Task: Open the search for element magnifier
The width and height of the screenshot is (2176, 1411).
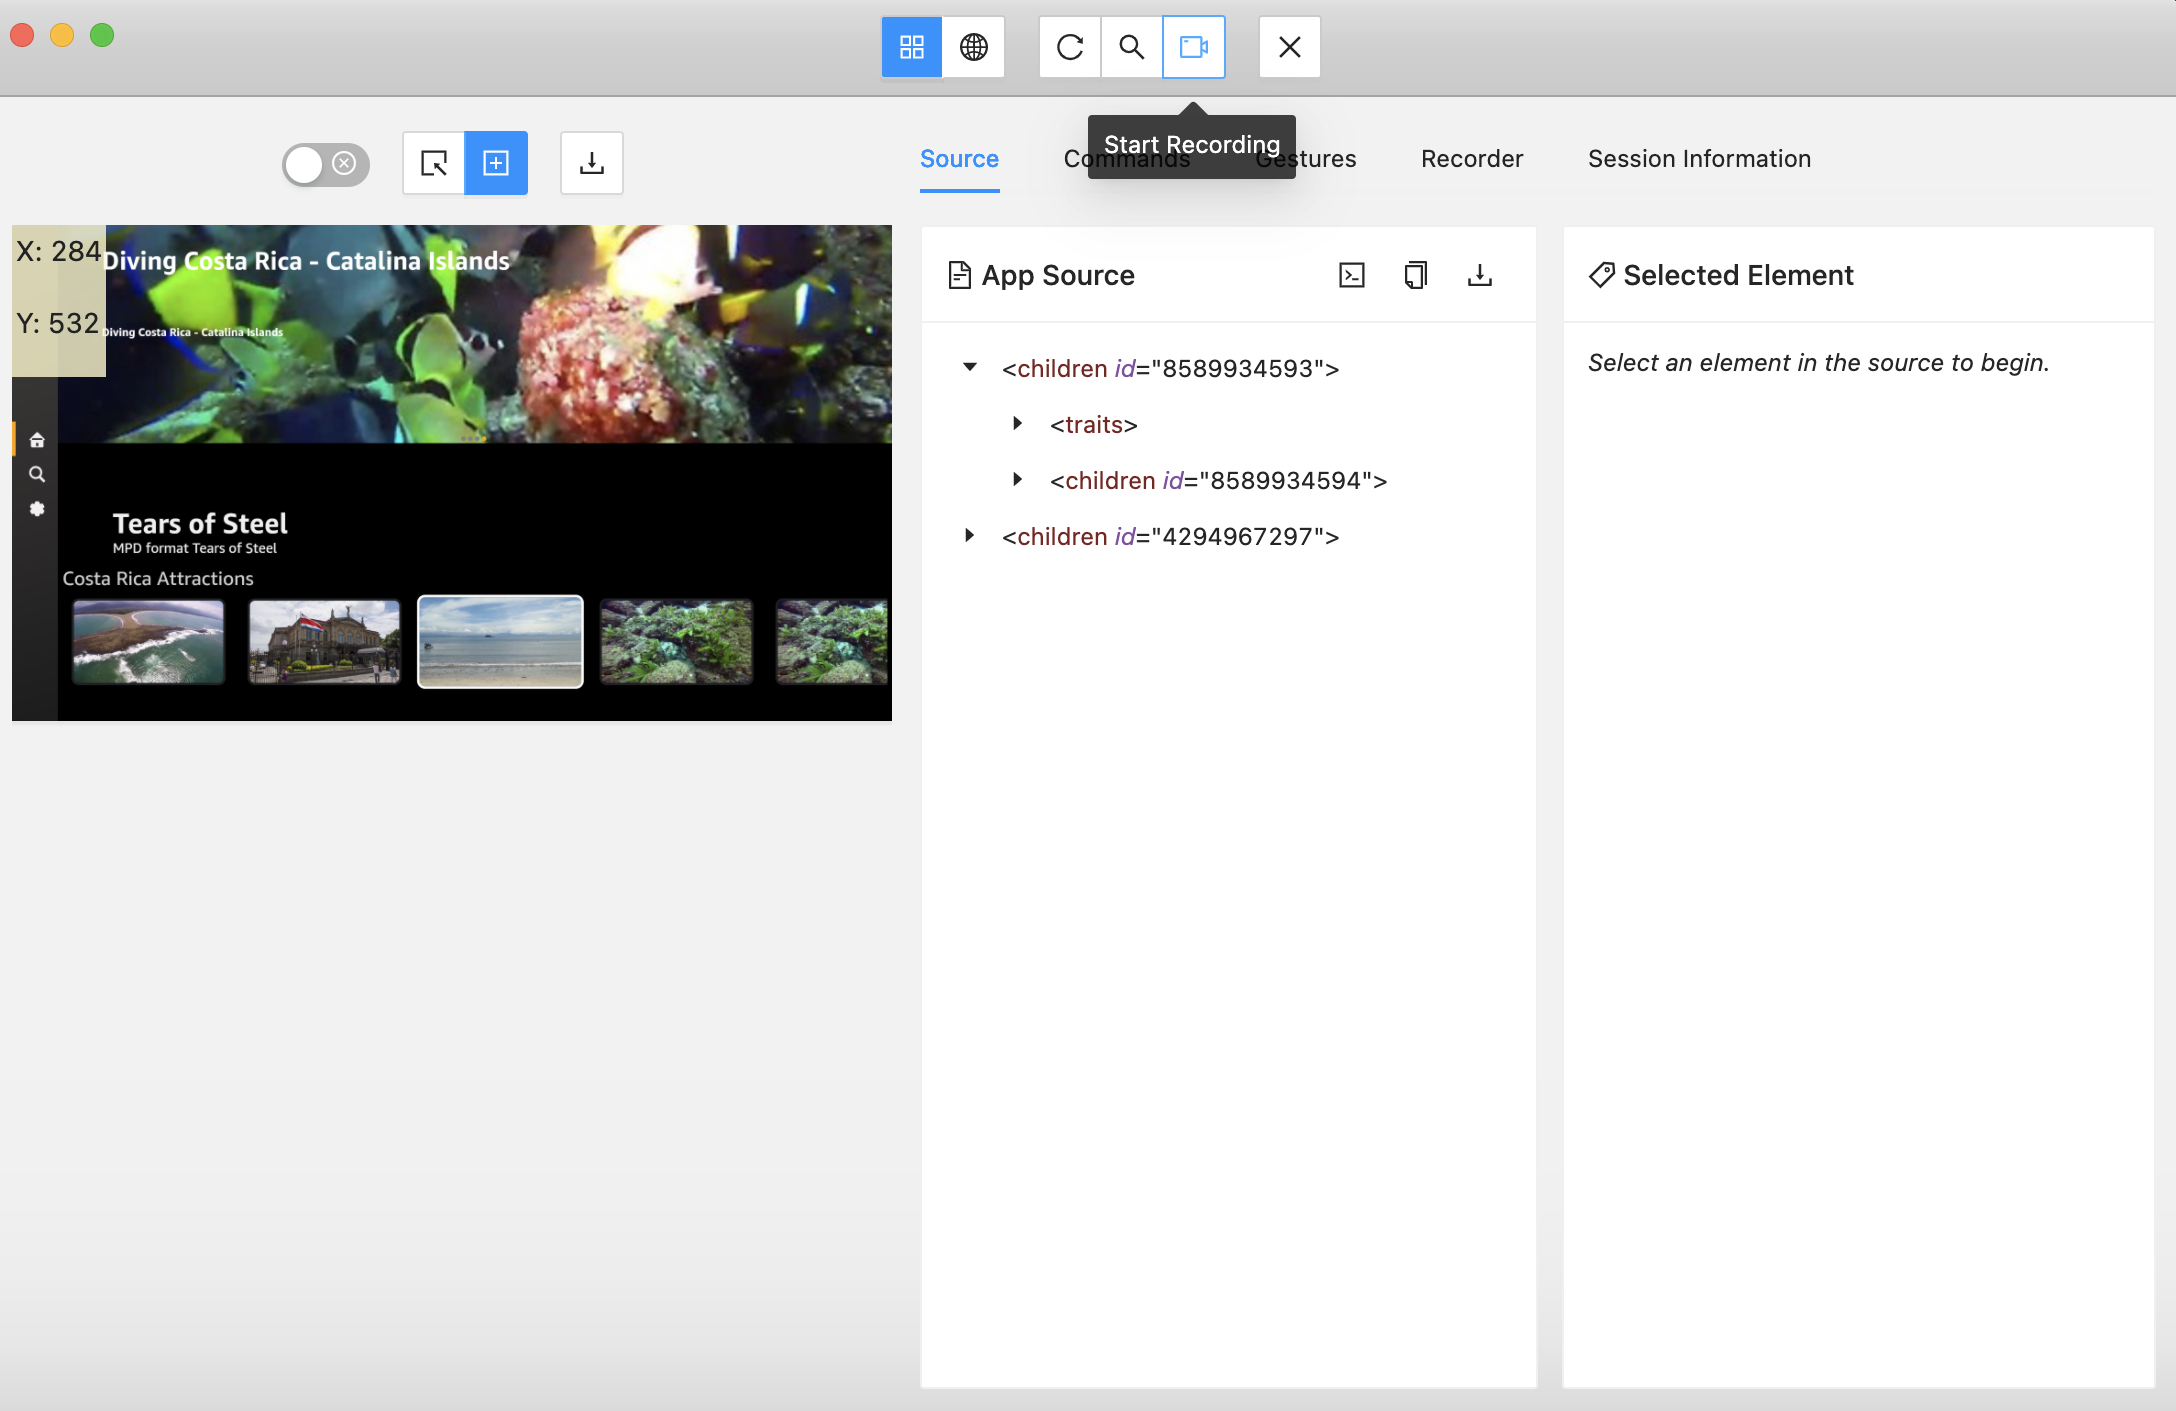Action: coord(1131,47)
